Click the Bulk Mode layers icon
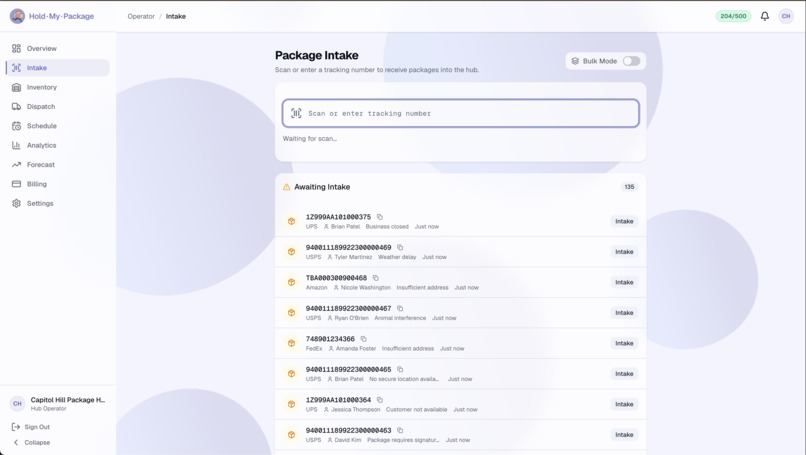This screenshot has height=455, width=806. tap(575, 61)
